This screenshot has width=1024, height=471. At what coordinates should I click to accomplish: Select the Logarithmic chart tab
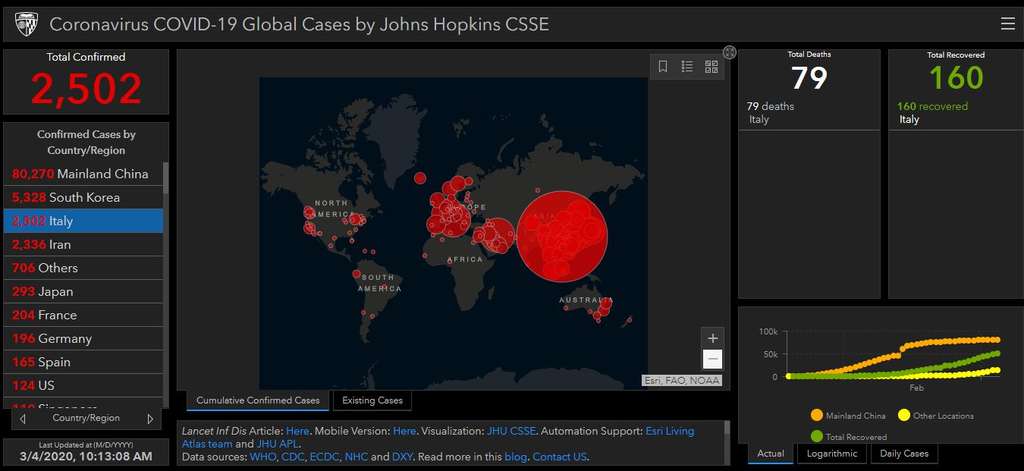832,453
